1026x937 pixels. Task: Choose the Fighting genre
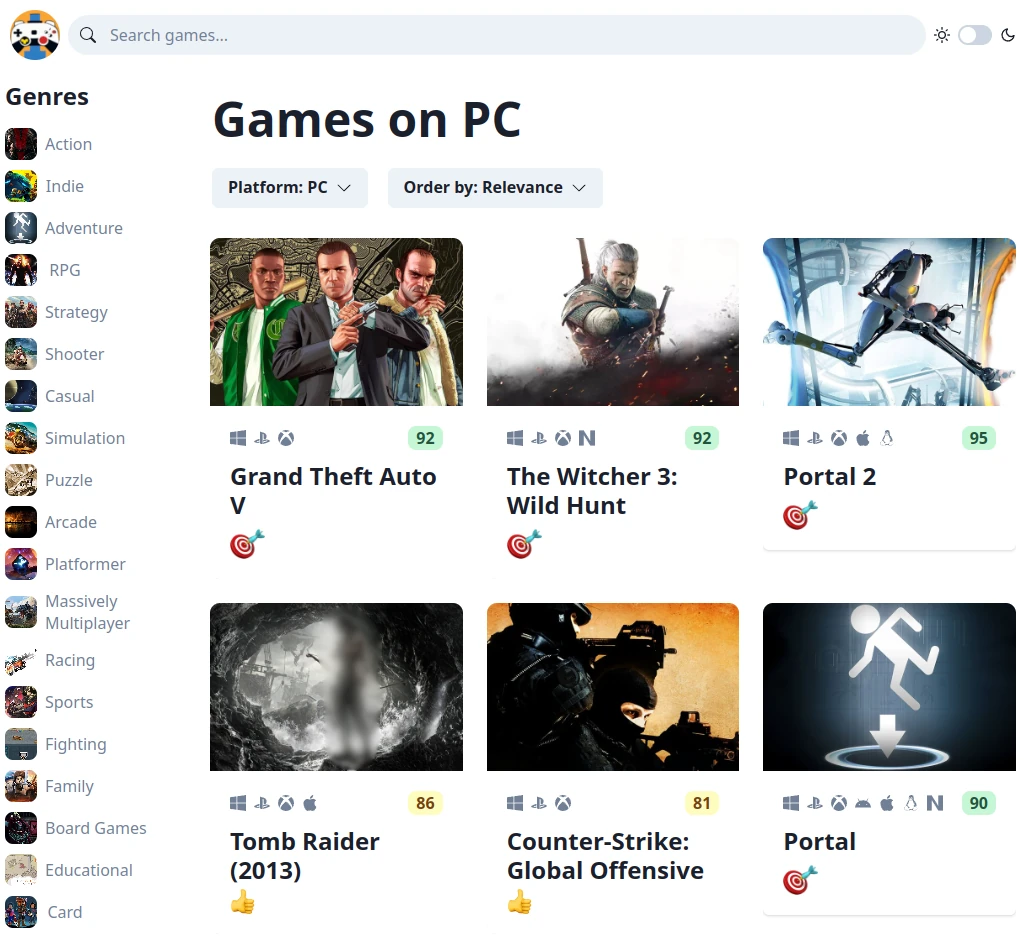pyautogui.click(x=76, y=744)
